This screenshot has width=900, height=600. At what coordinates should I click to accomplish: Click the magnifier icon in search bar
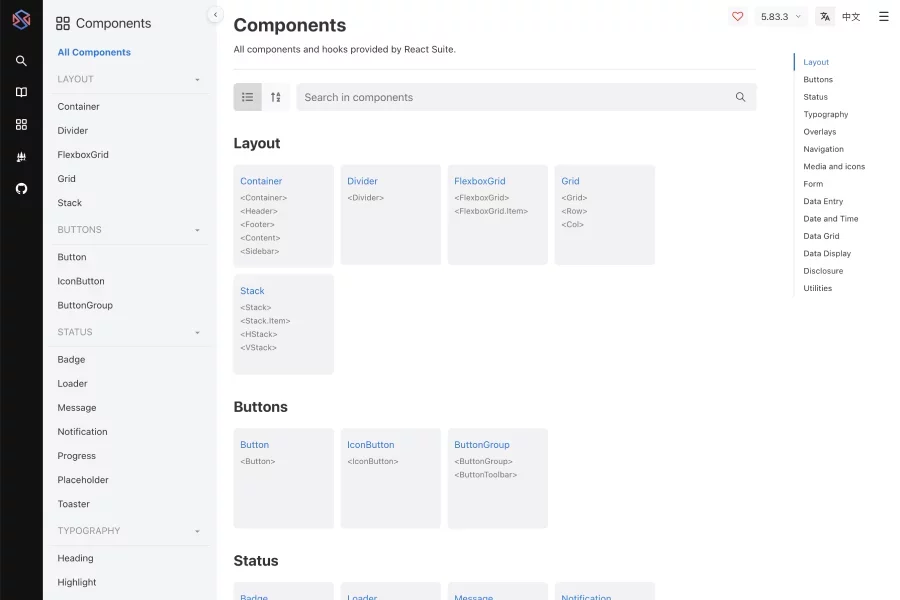coord(740,97)
